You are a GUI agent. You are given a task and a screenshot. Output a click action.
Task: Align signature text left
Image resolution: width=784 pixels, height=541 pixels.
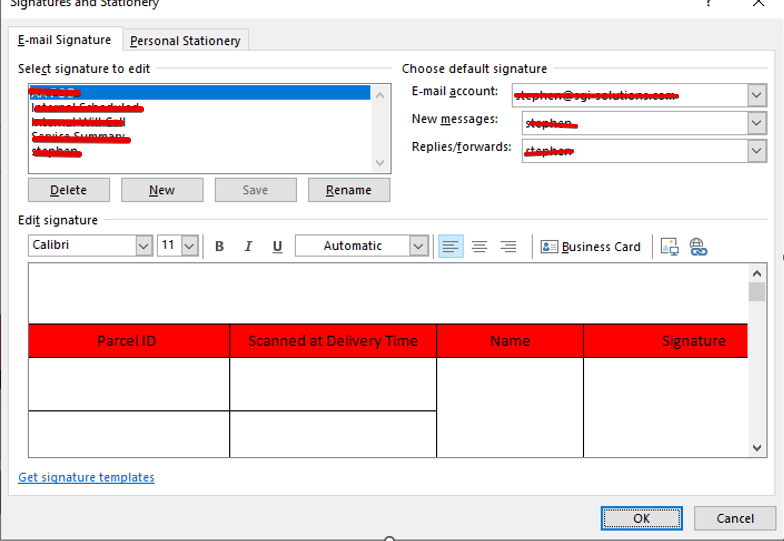tap(450, 246)
